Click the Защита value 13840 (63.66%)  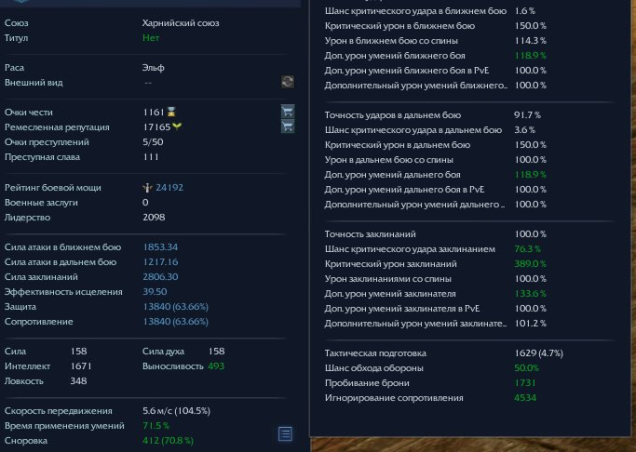click(x=176, y=307)
